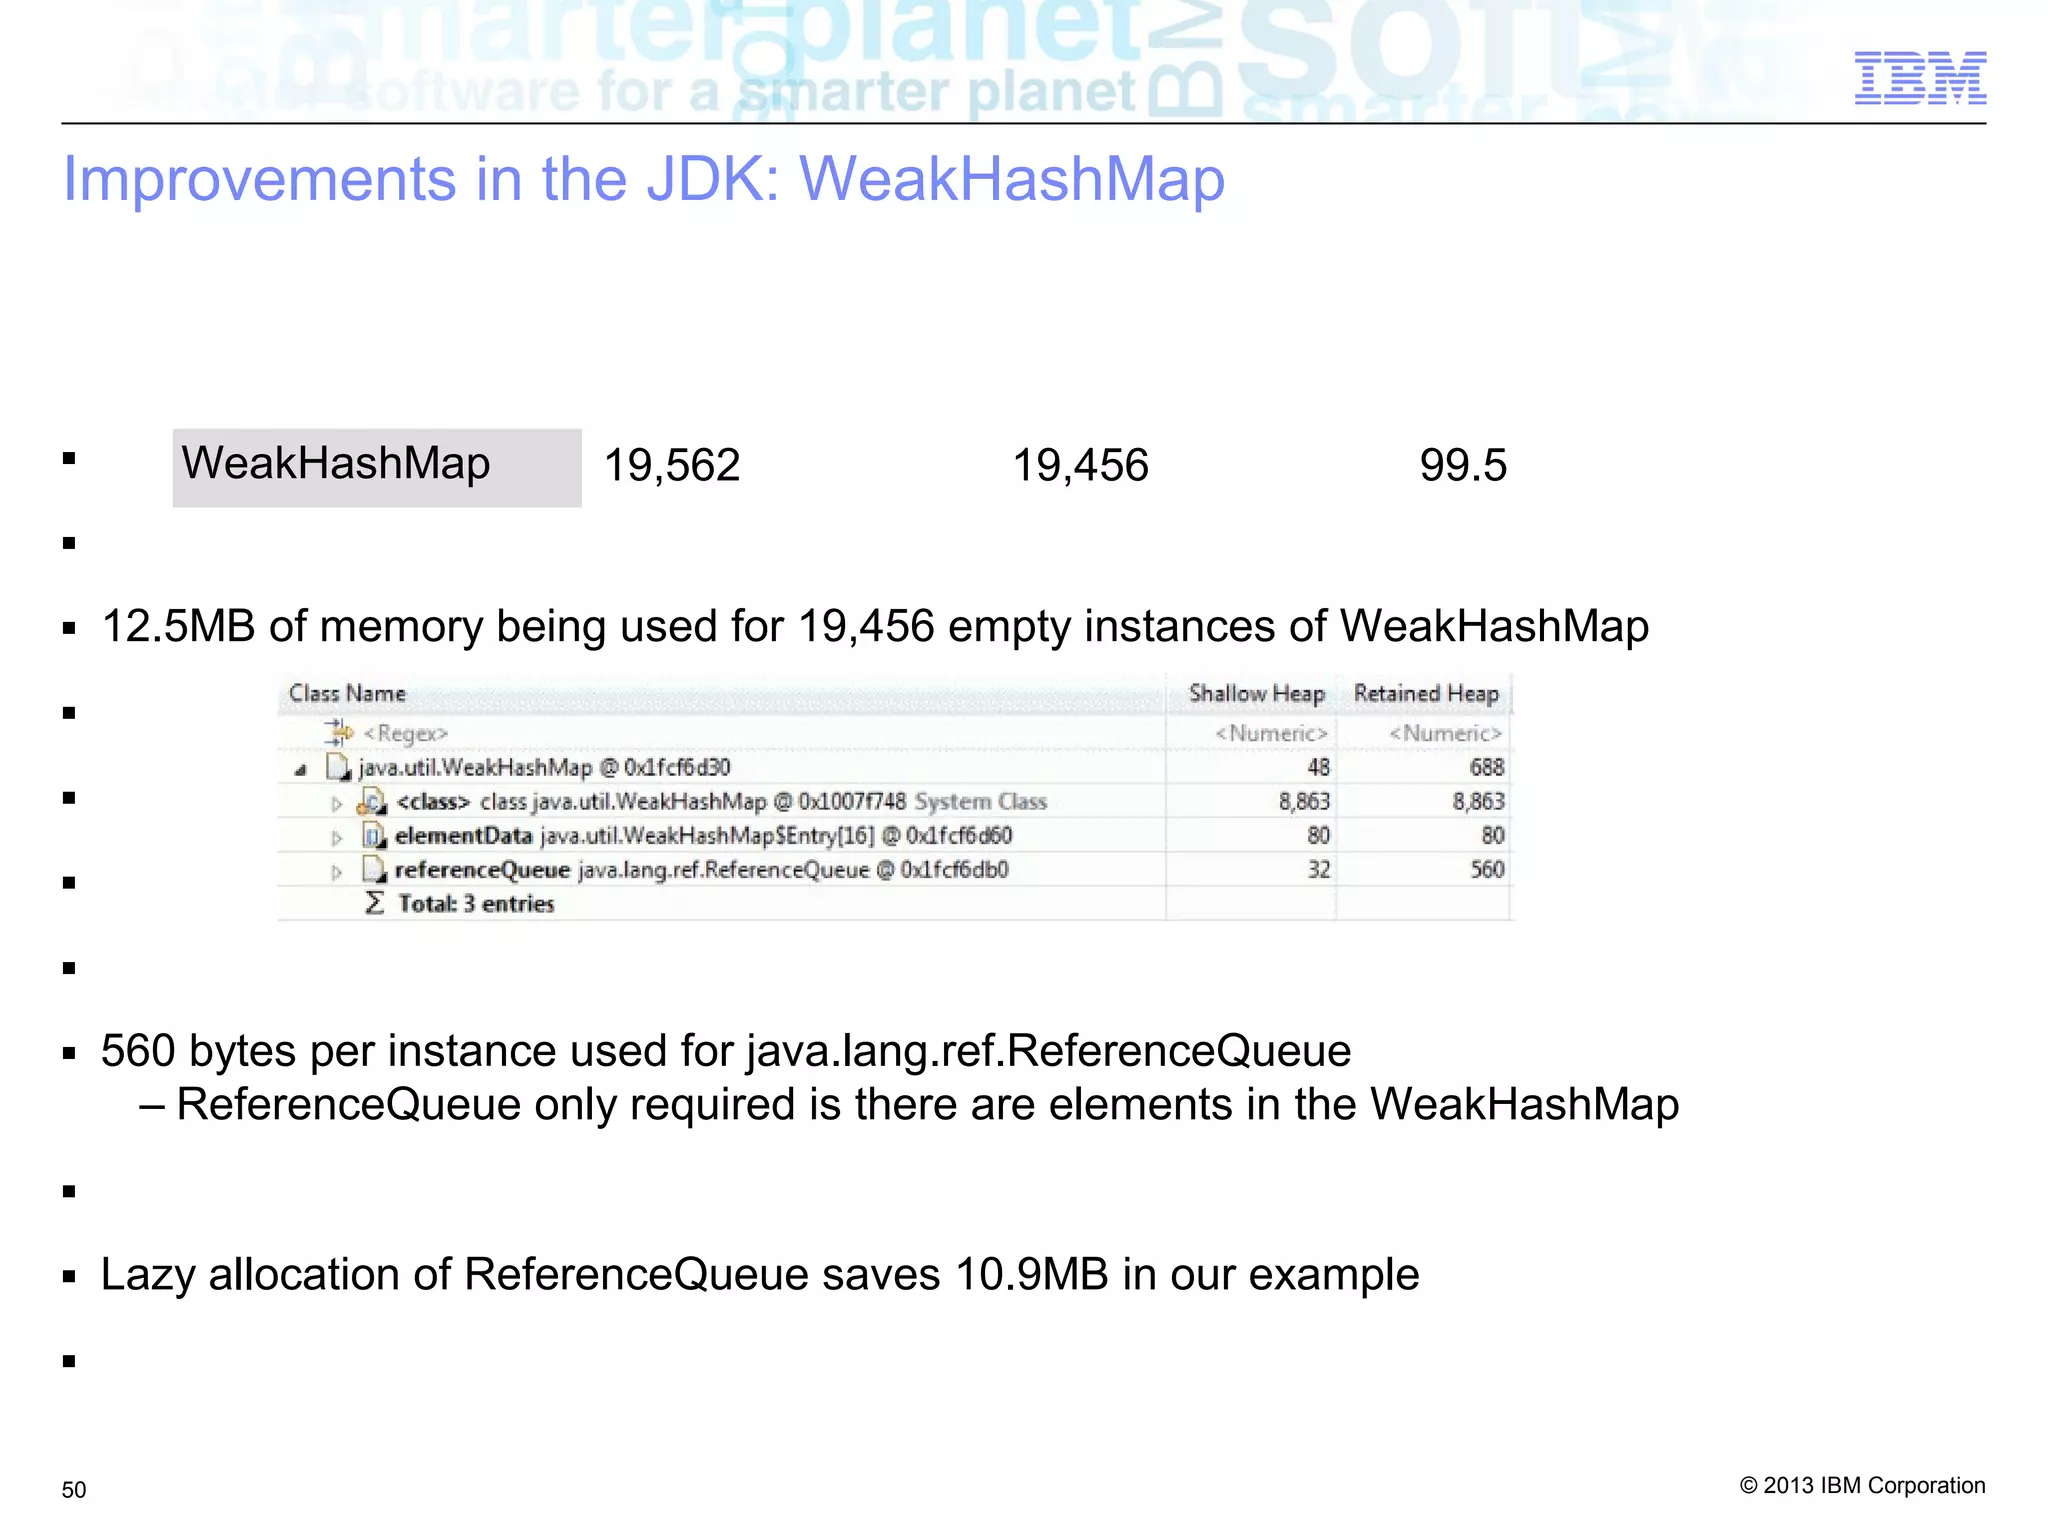
Task: Click the Regex filter icon
Action: 339,733
